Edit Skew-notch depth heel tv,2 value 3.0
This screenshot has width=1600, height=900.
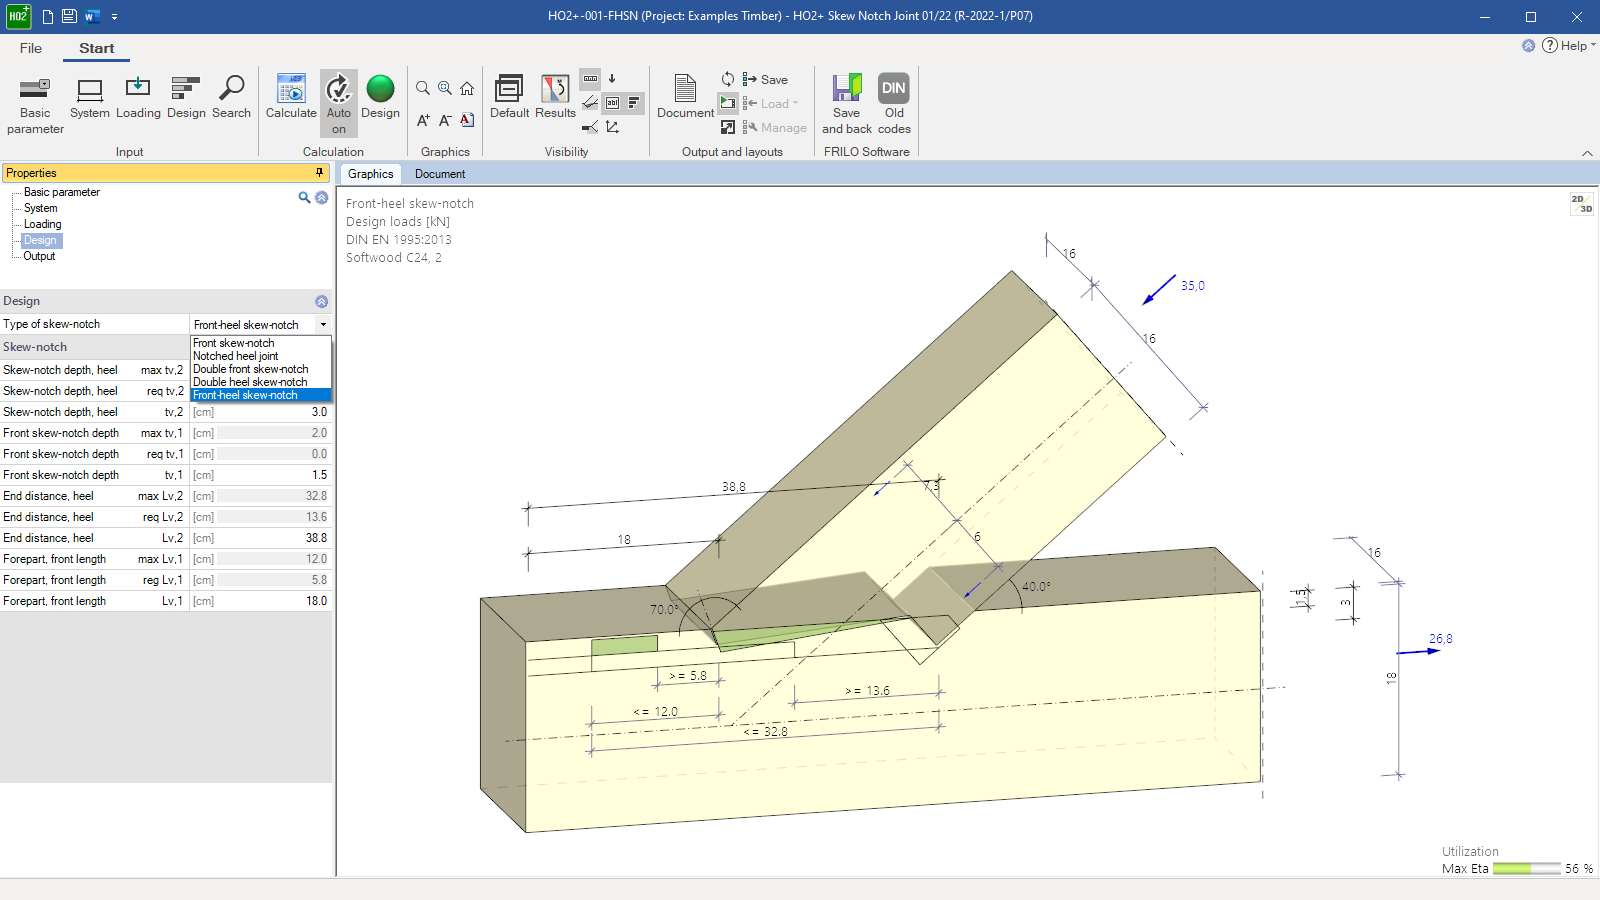[x=273, y=412]
